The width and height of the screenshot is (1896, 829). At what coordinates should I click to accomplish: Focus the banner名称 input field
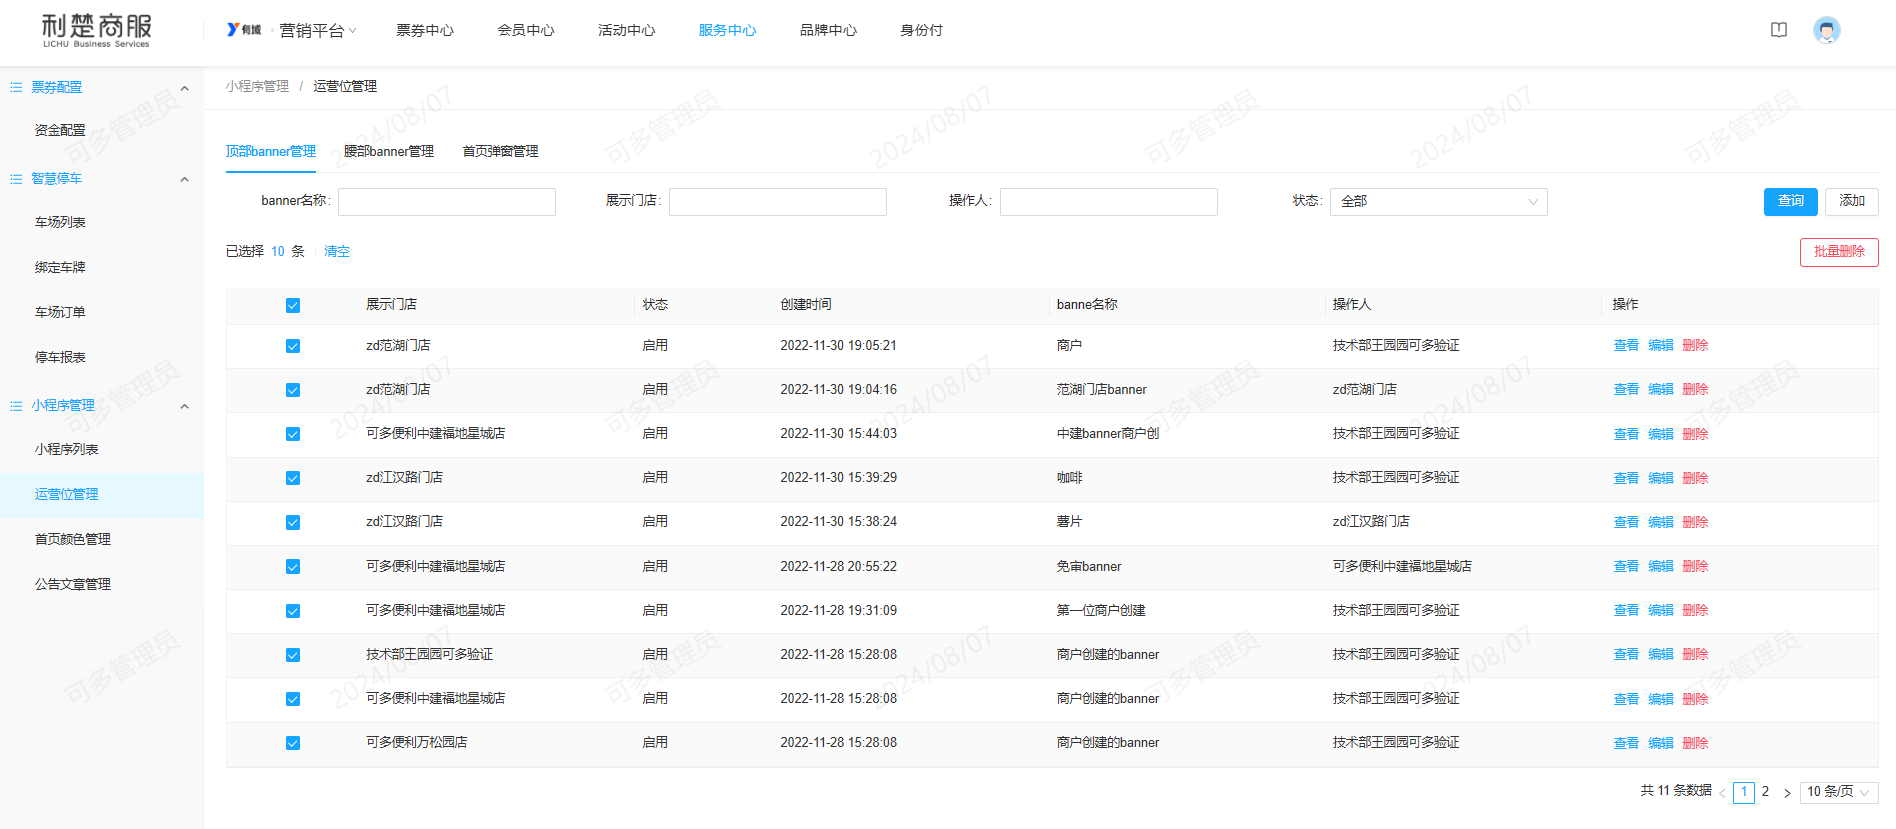(447, 202)
